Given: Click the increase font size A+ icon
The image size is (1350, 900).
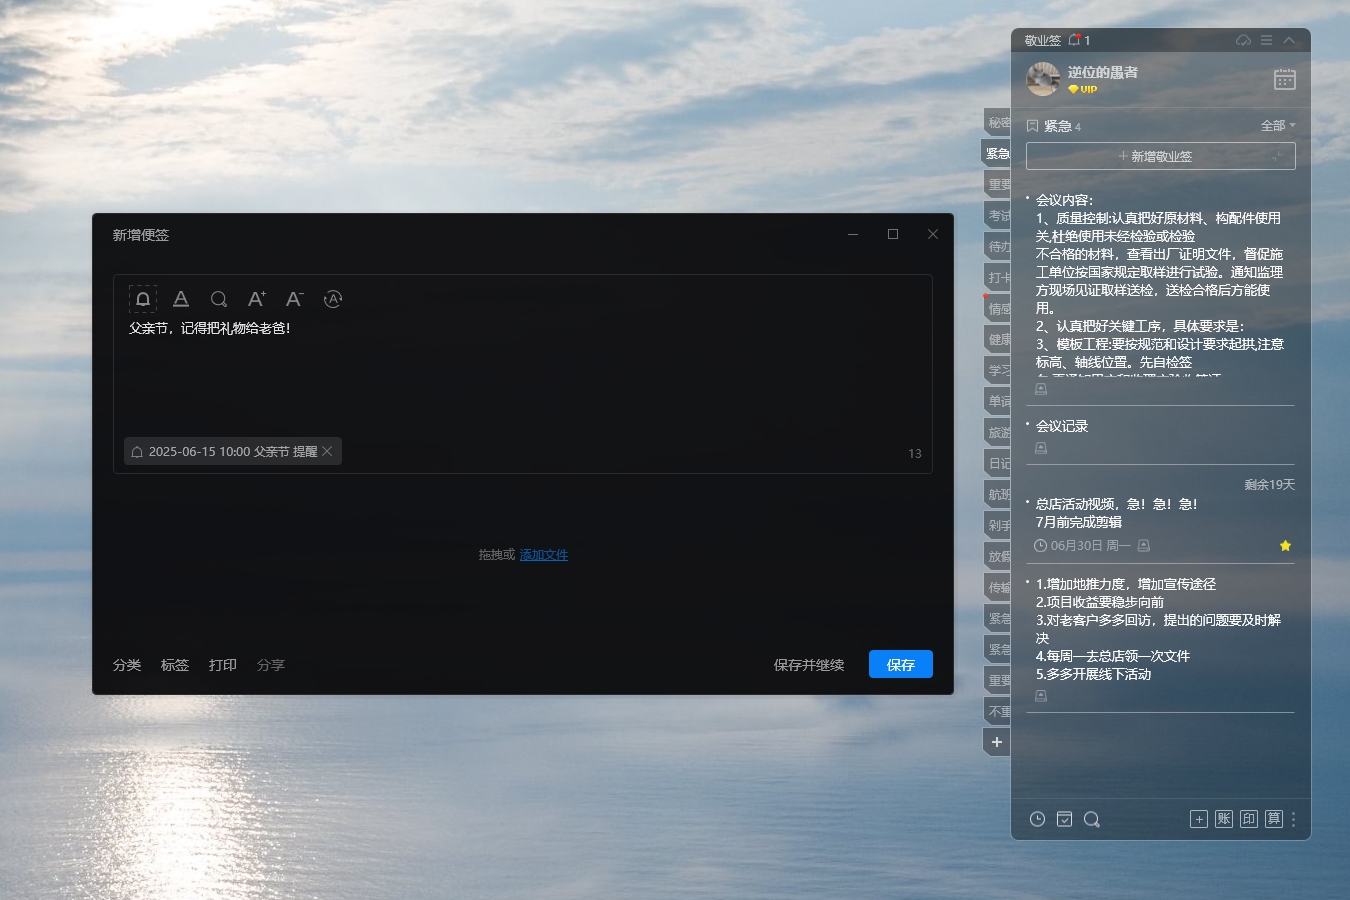Looking at the screenshot, I should click(256, 299).
